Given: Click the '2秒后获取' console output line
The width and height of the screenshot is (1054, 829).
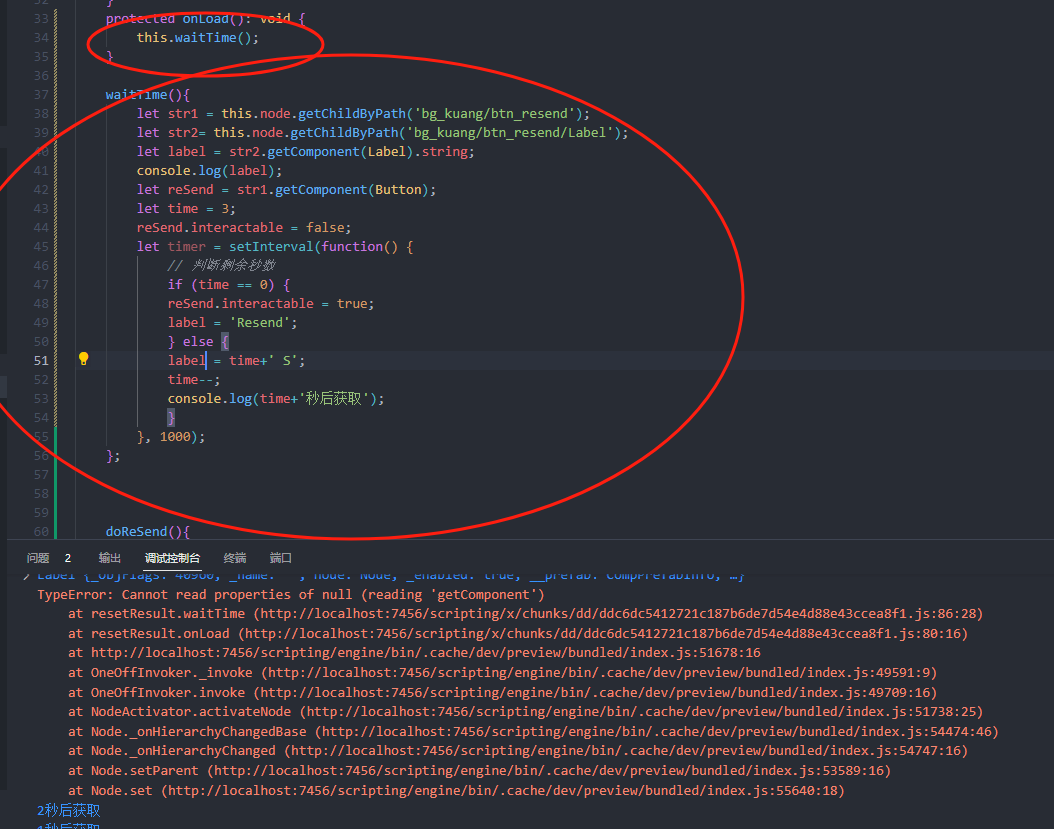Looking at the screenshot, I should pyautogui.click(x=69, y=810).
